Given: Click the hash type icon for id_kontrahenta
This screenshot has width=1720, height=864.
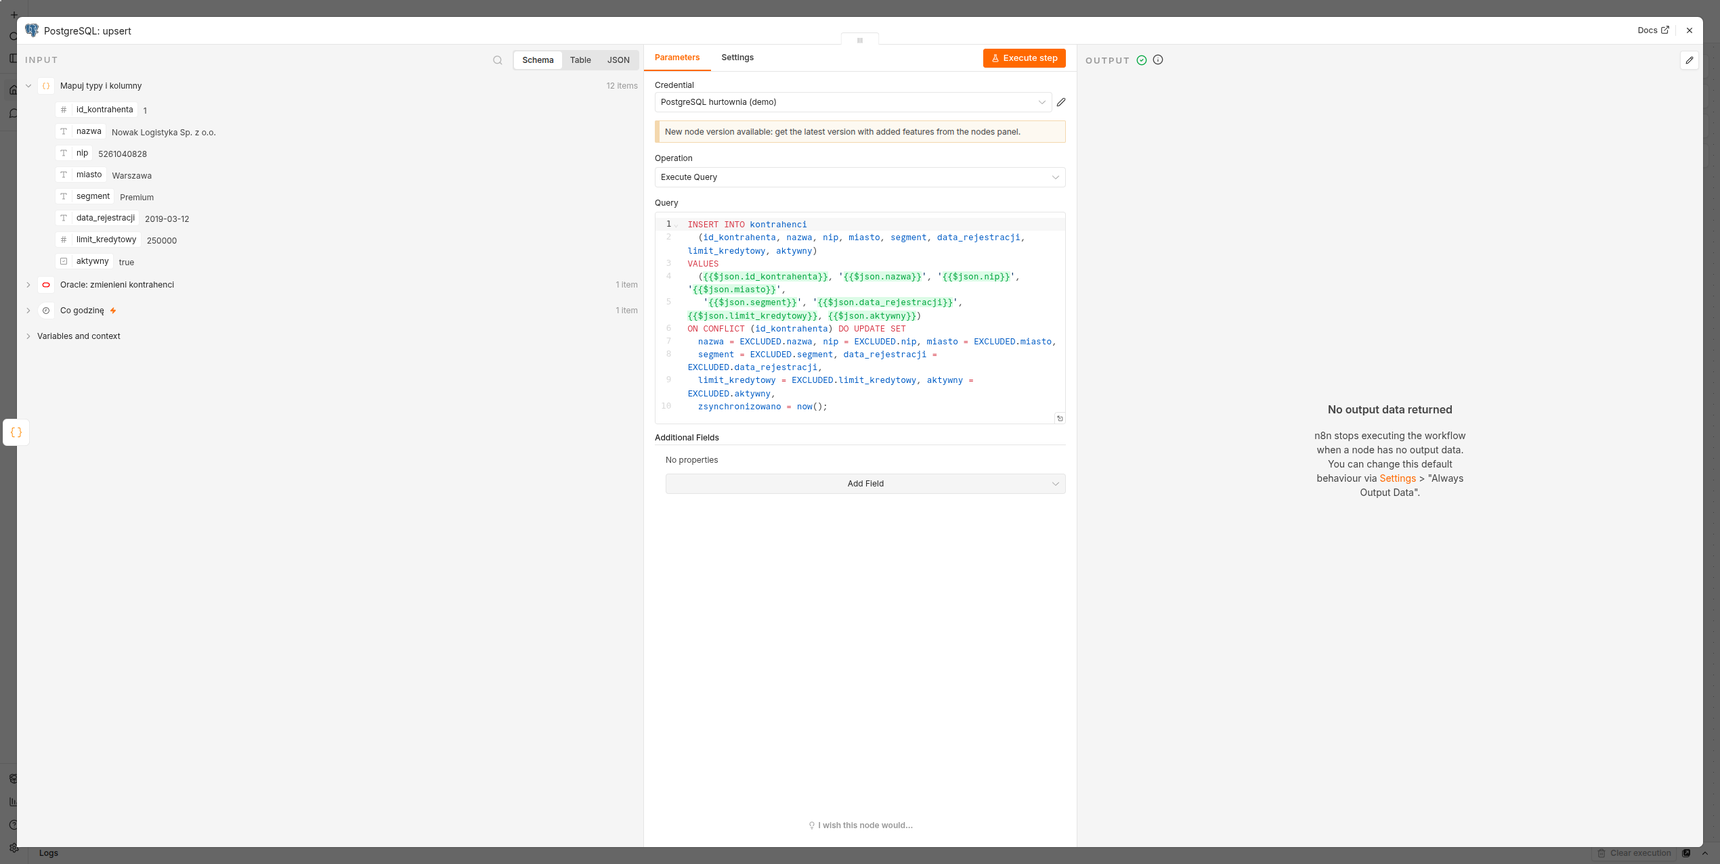Looking at the screenshot, I should (64, 110).
